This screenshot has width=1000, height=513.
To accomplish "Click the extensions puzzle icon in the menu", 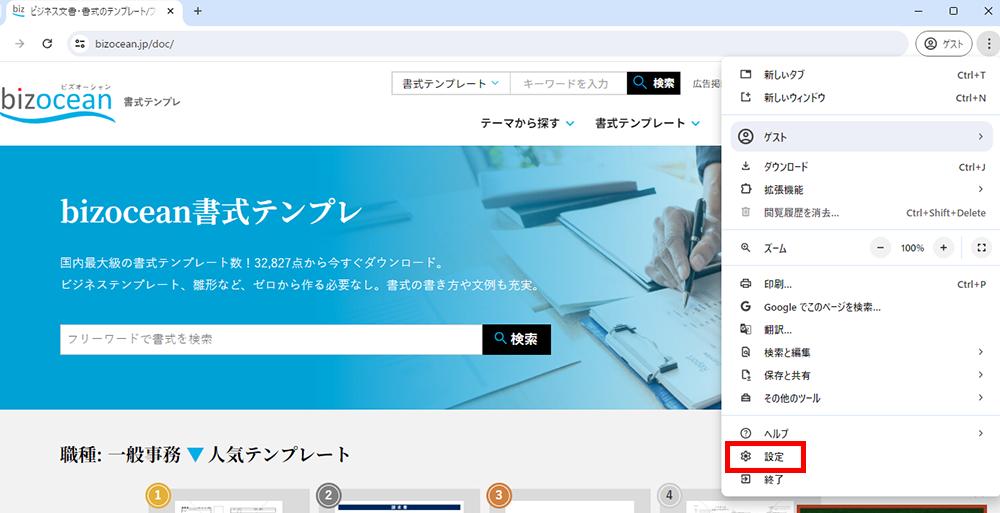I will [746, 190].
